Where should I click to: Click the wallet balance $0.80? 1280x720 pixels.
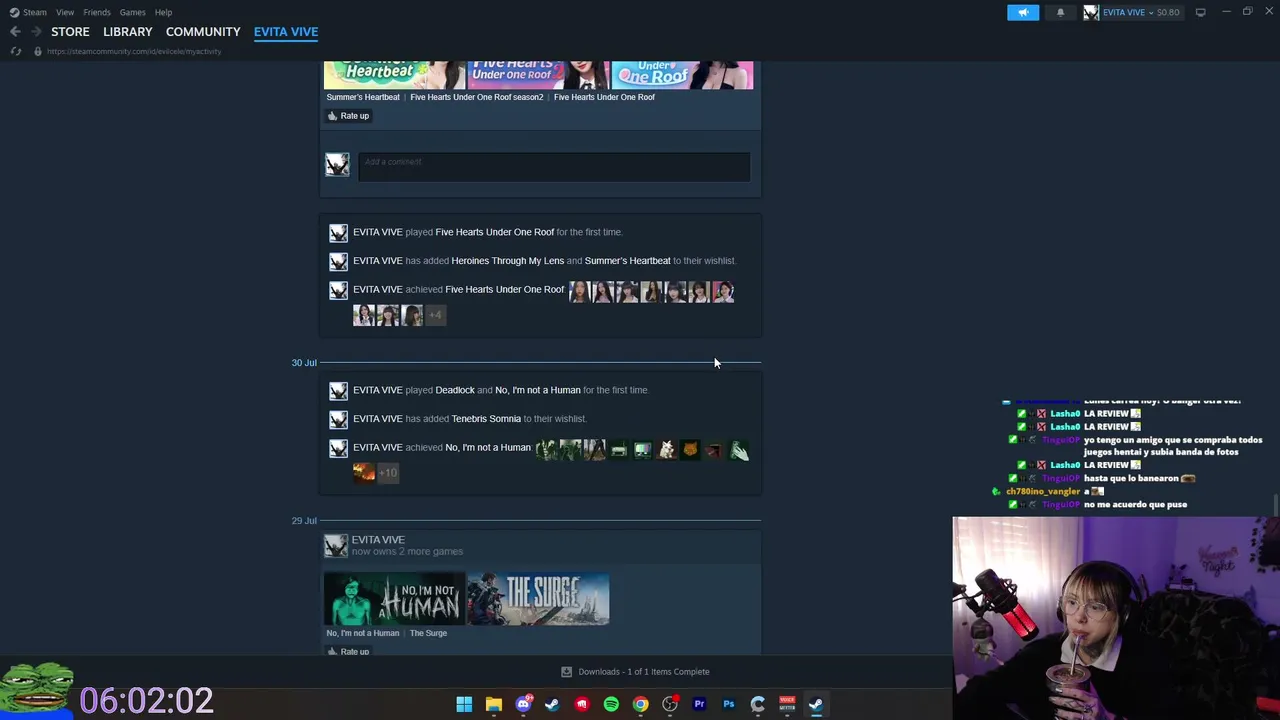point(1168,12)
